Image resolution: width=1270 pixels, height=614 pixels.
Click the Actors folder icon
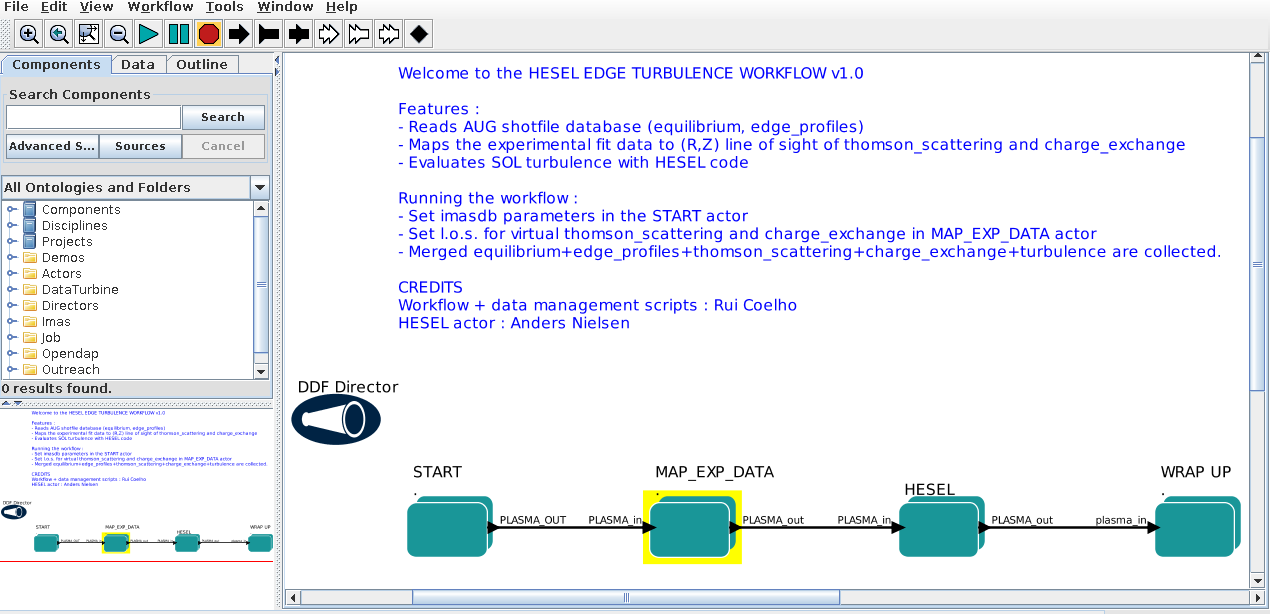pos(29,274)
